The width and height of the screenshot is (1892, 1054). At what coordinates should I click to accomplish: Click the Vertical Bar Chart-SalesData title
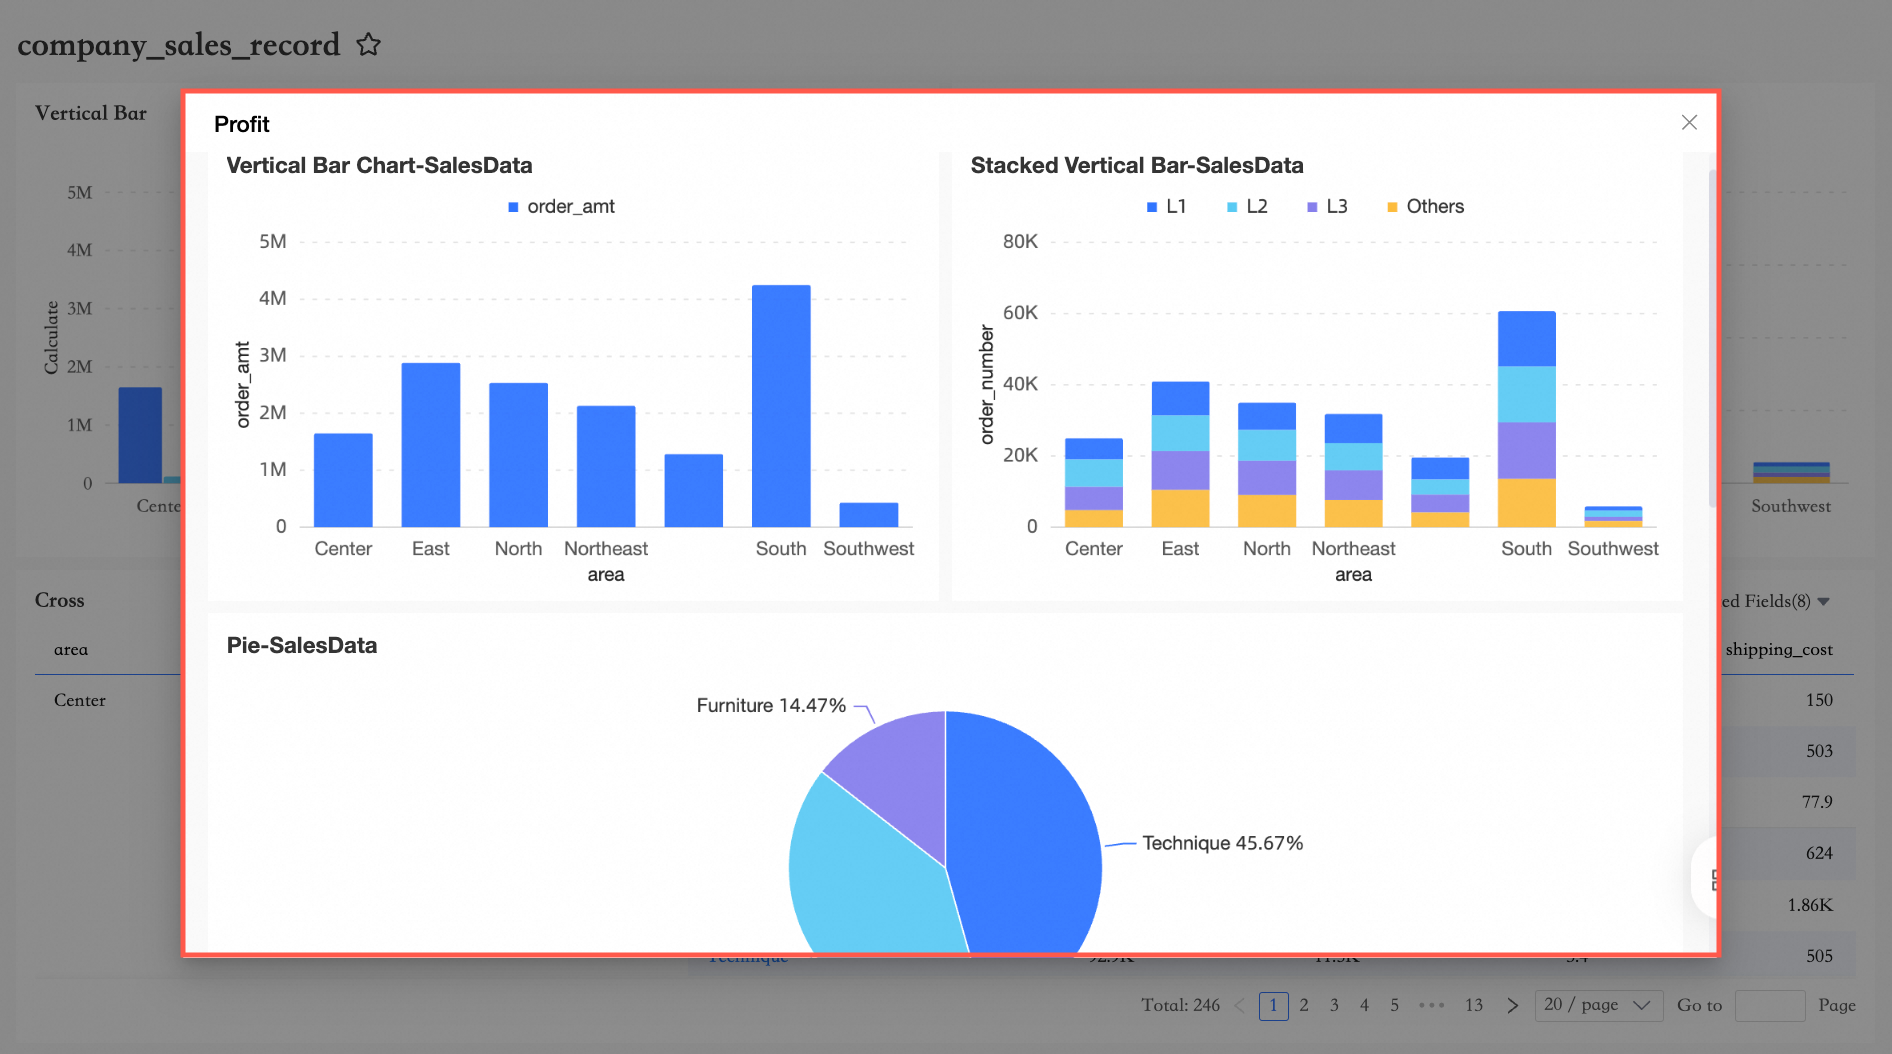click(379, 165)
